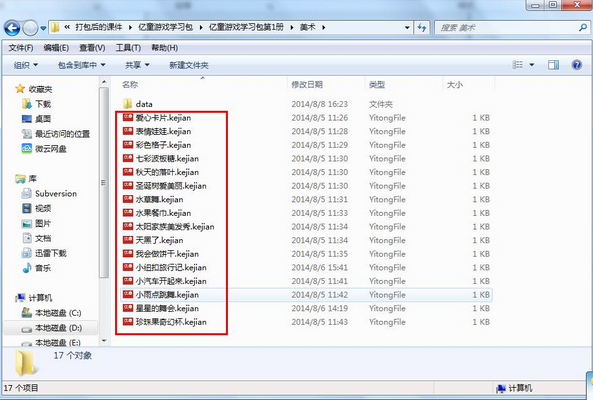Expand the change view options dropdown arrow
Viewport: 593px width, 400px height.
coord(532,65)
